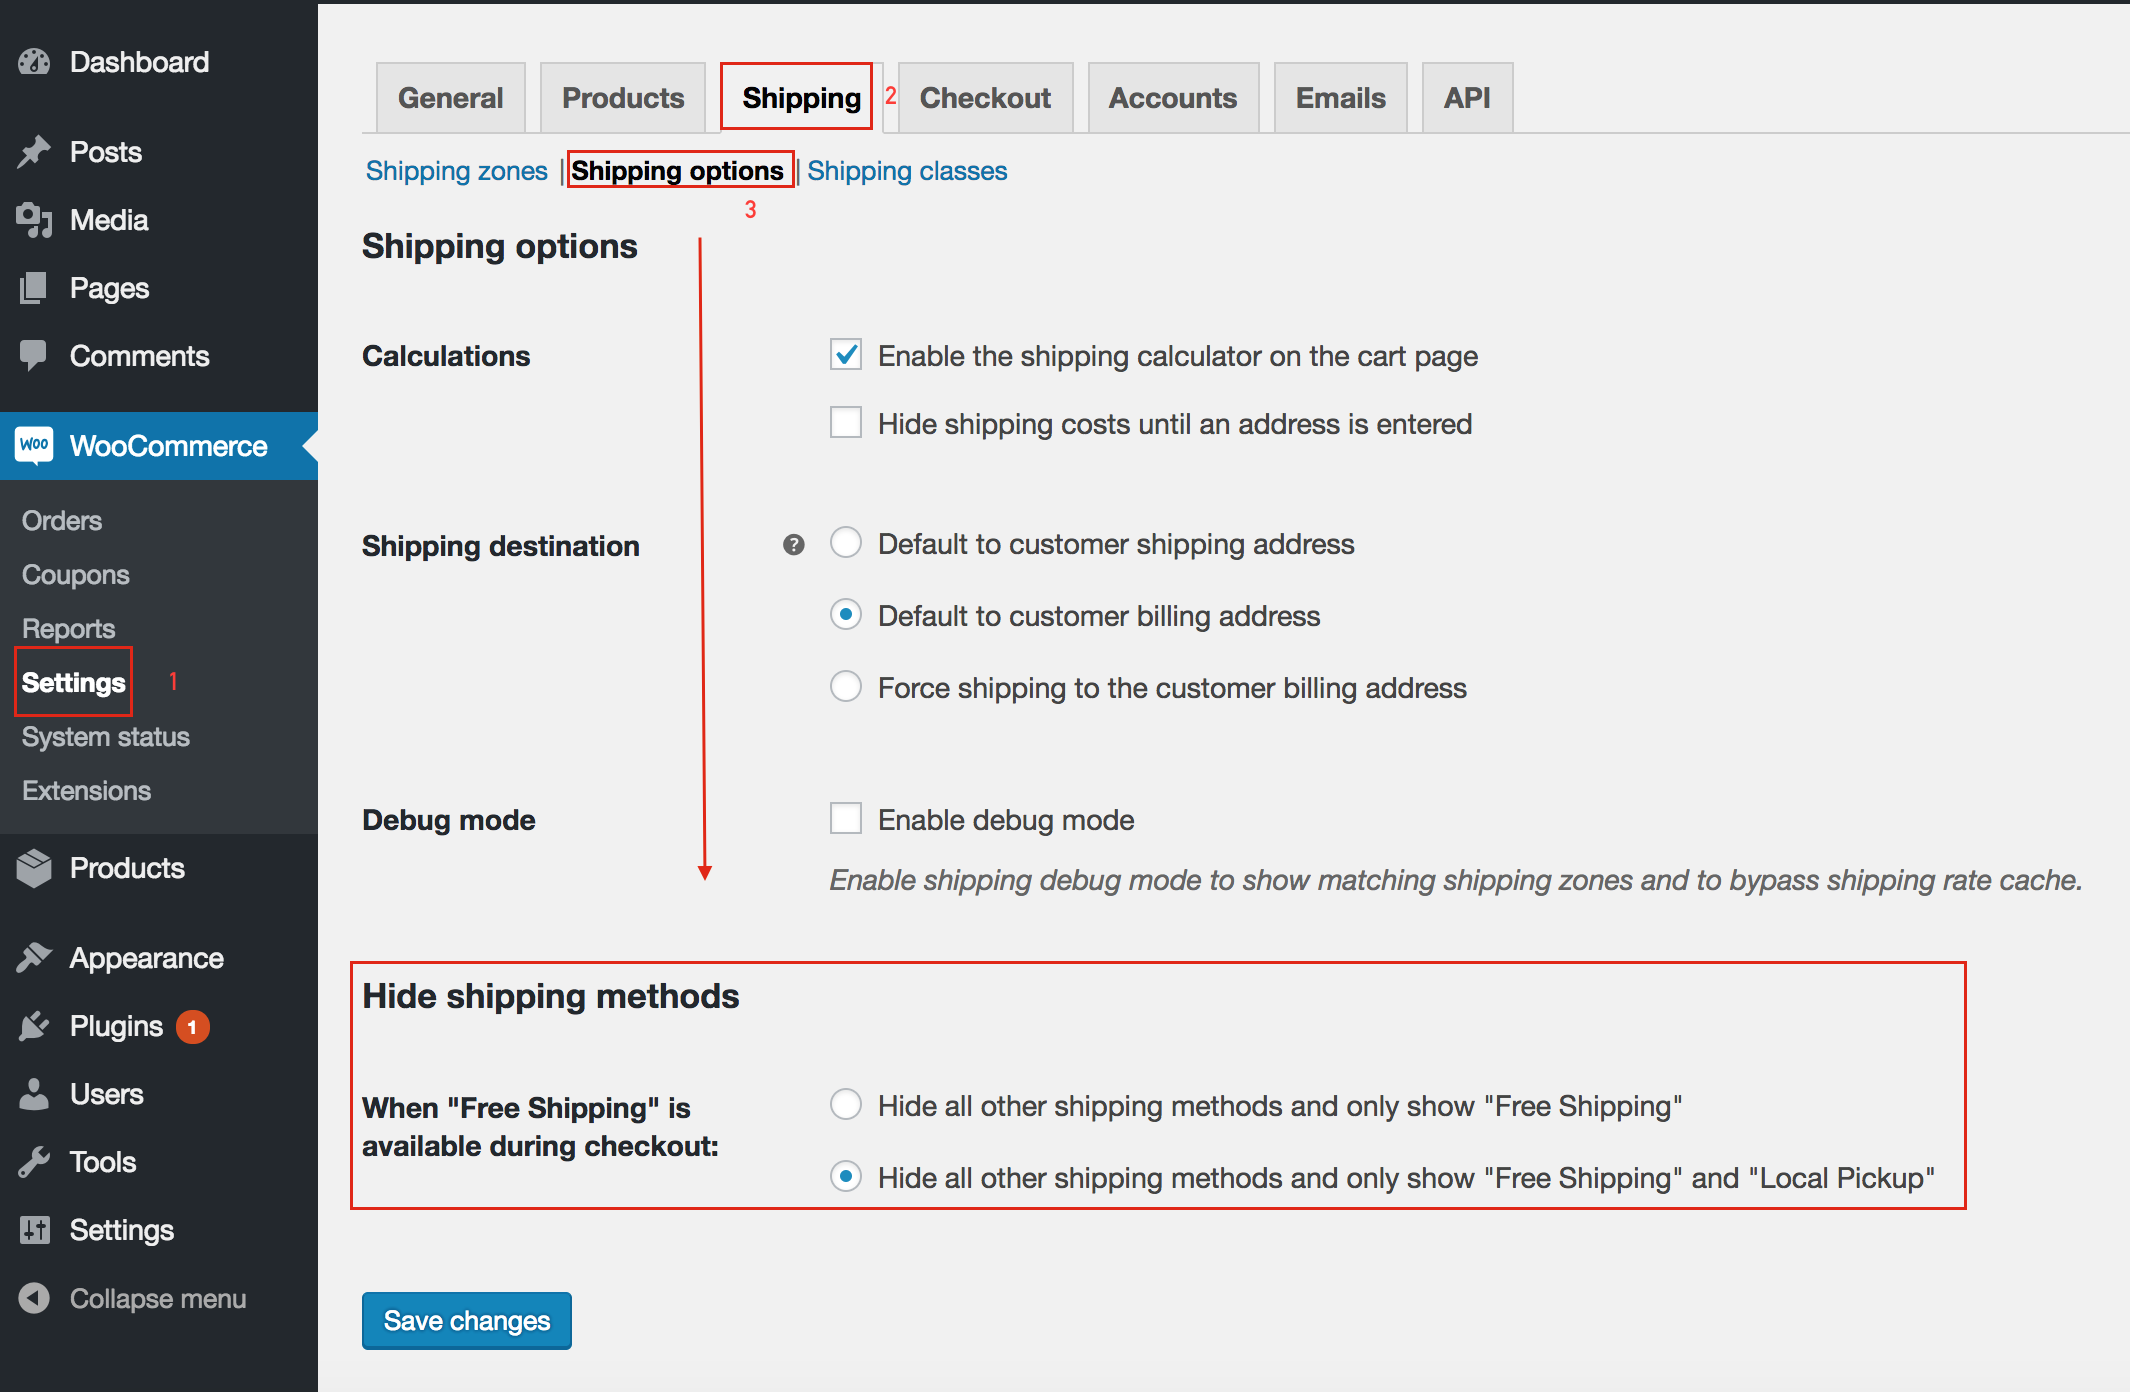Open the General settings tab
This screenshot has height=1392, width=2130.
[x=451, y=98]
